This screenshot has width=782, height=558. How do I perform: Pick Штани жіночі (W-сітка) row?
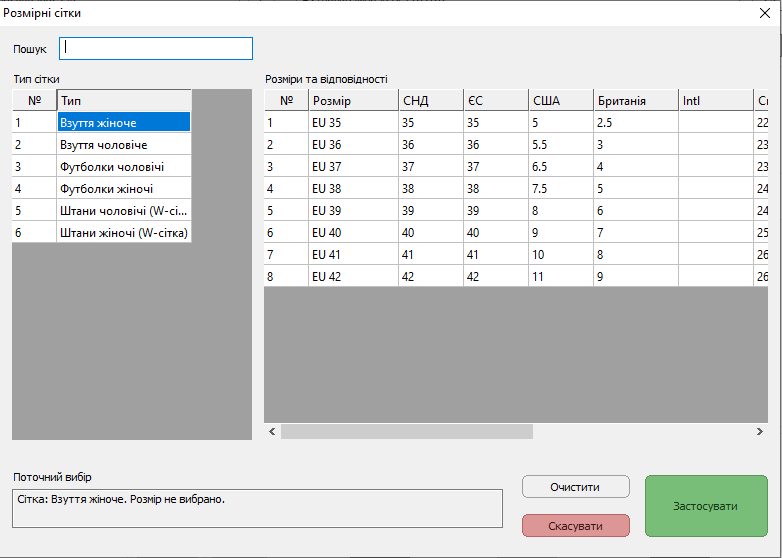(x=123, y=232)
